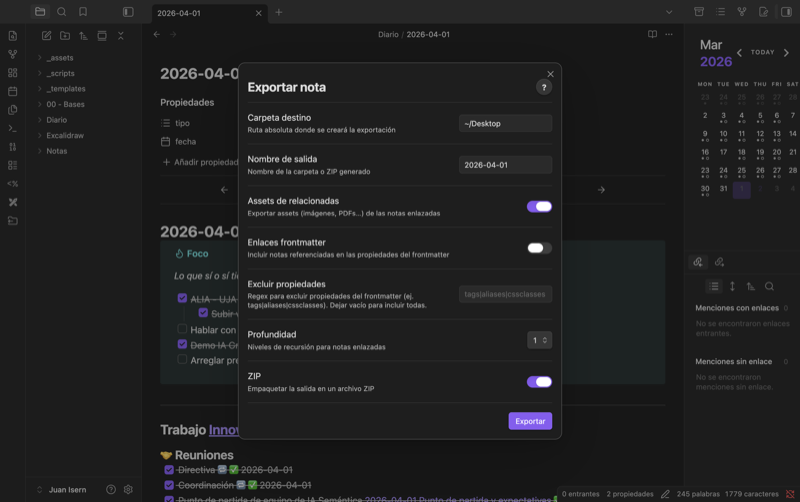Screen dimensions: 800x502
Task: Navigate back arrow in note header
Action: pyautogui.click(x=157, y=34)
